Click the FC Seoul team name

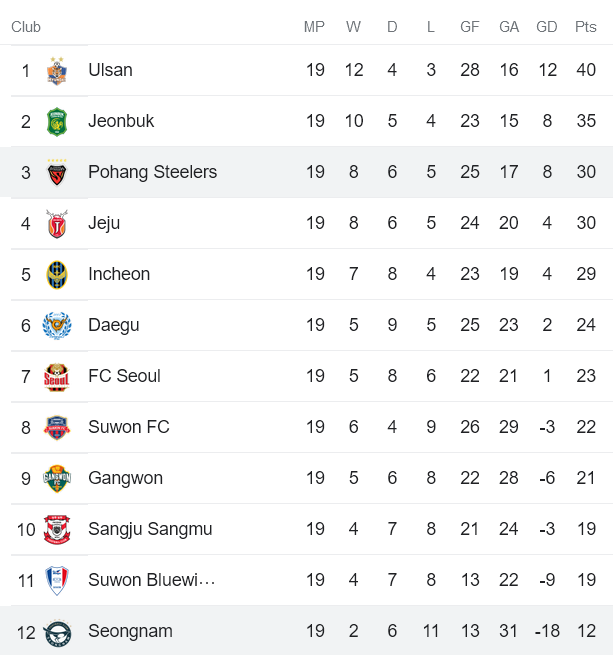coord(124,376)
